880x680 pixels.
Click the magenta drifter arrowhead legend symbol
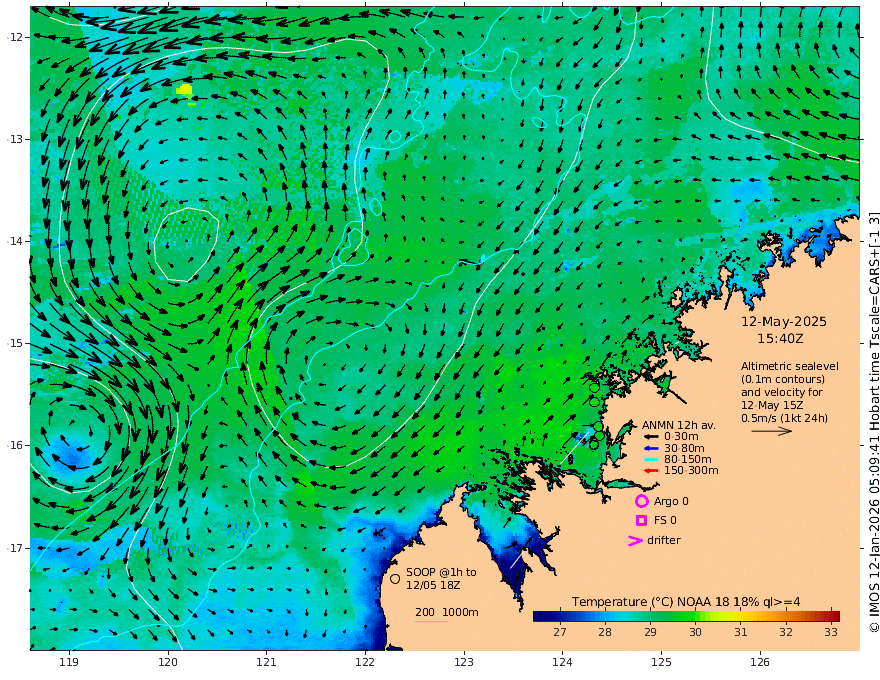[635, 541]
